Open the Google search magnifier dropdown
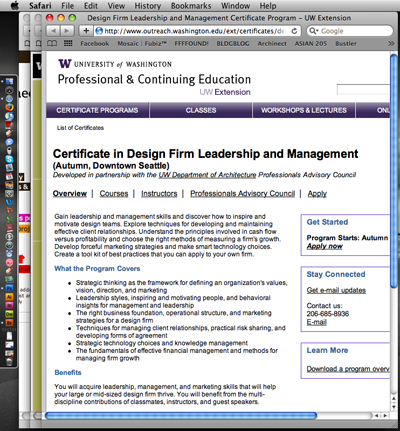Screen dimensions: 400x431 [313, 31]
